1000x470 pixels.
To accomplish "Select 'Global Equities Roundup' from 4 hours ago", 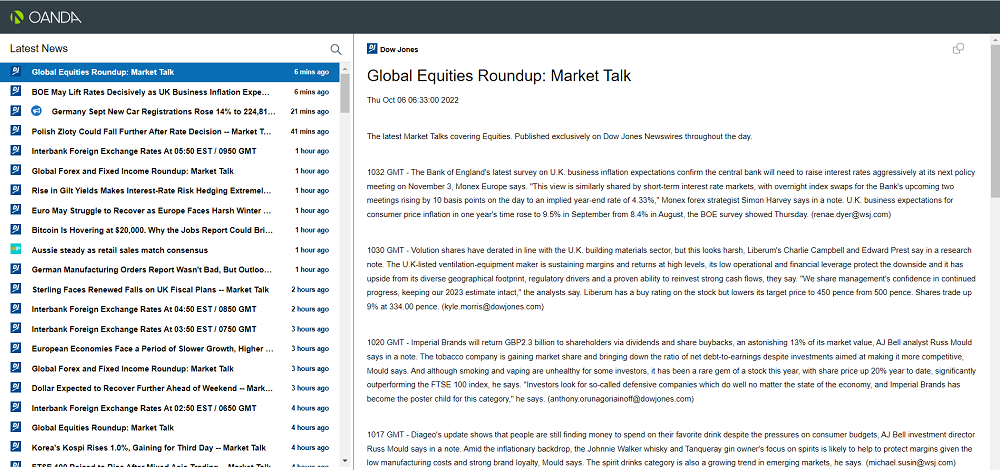I will (x=170, y=428).
